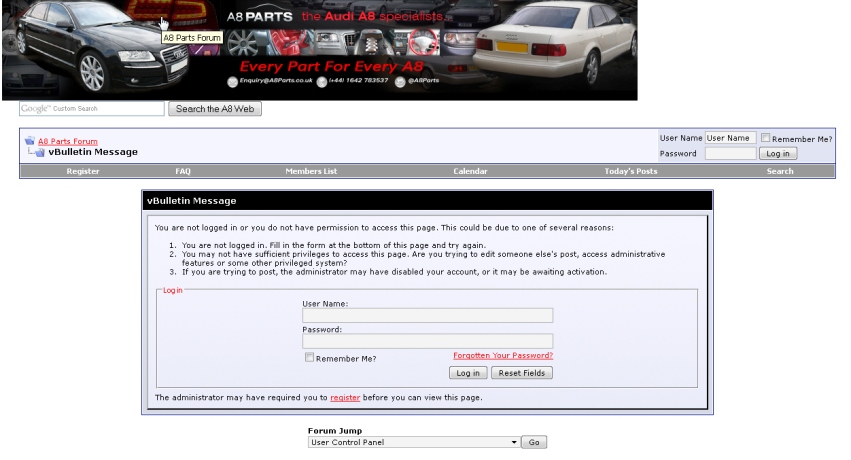
Task: Click the icon next to @A8Parts in the banner
Action: tap(399, 82)
